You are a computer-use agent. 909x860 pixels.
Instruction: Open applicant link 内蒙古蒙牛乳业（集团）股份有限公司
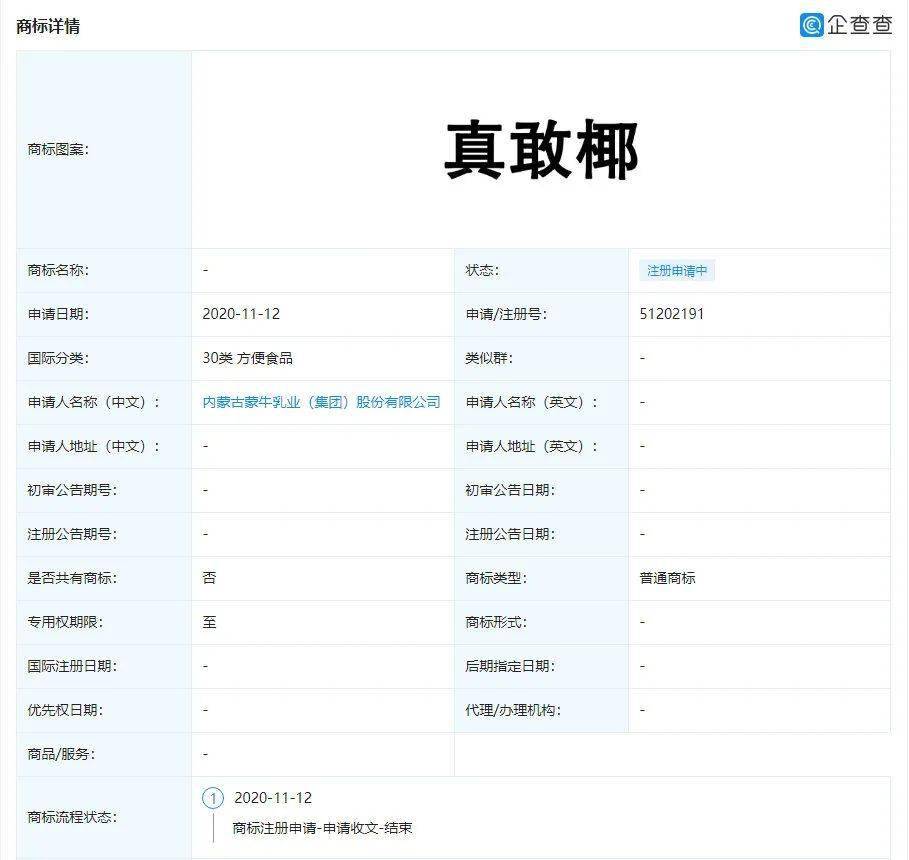[321, 402]
